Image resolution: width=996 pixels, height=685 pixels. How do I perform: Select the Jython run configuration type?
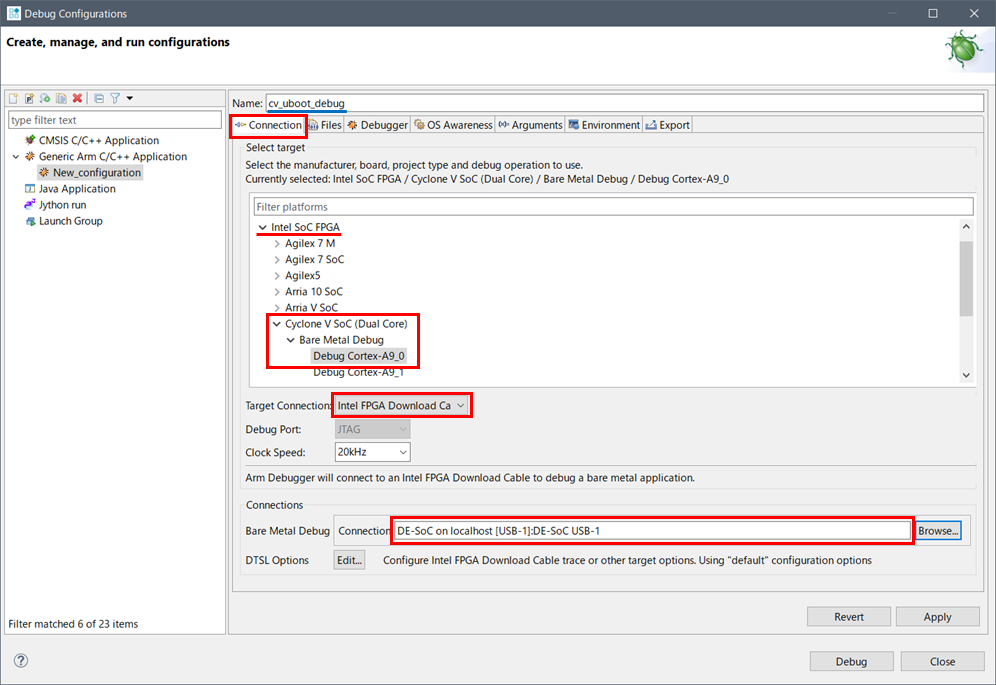62,205
